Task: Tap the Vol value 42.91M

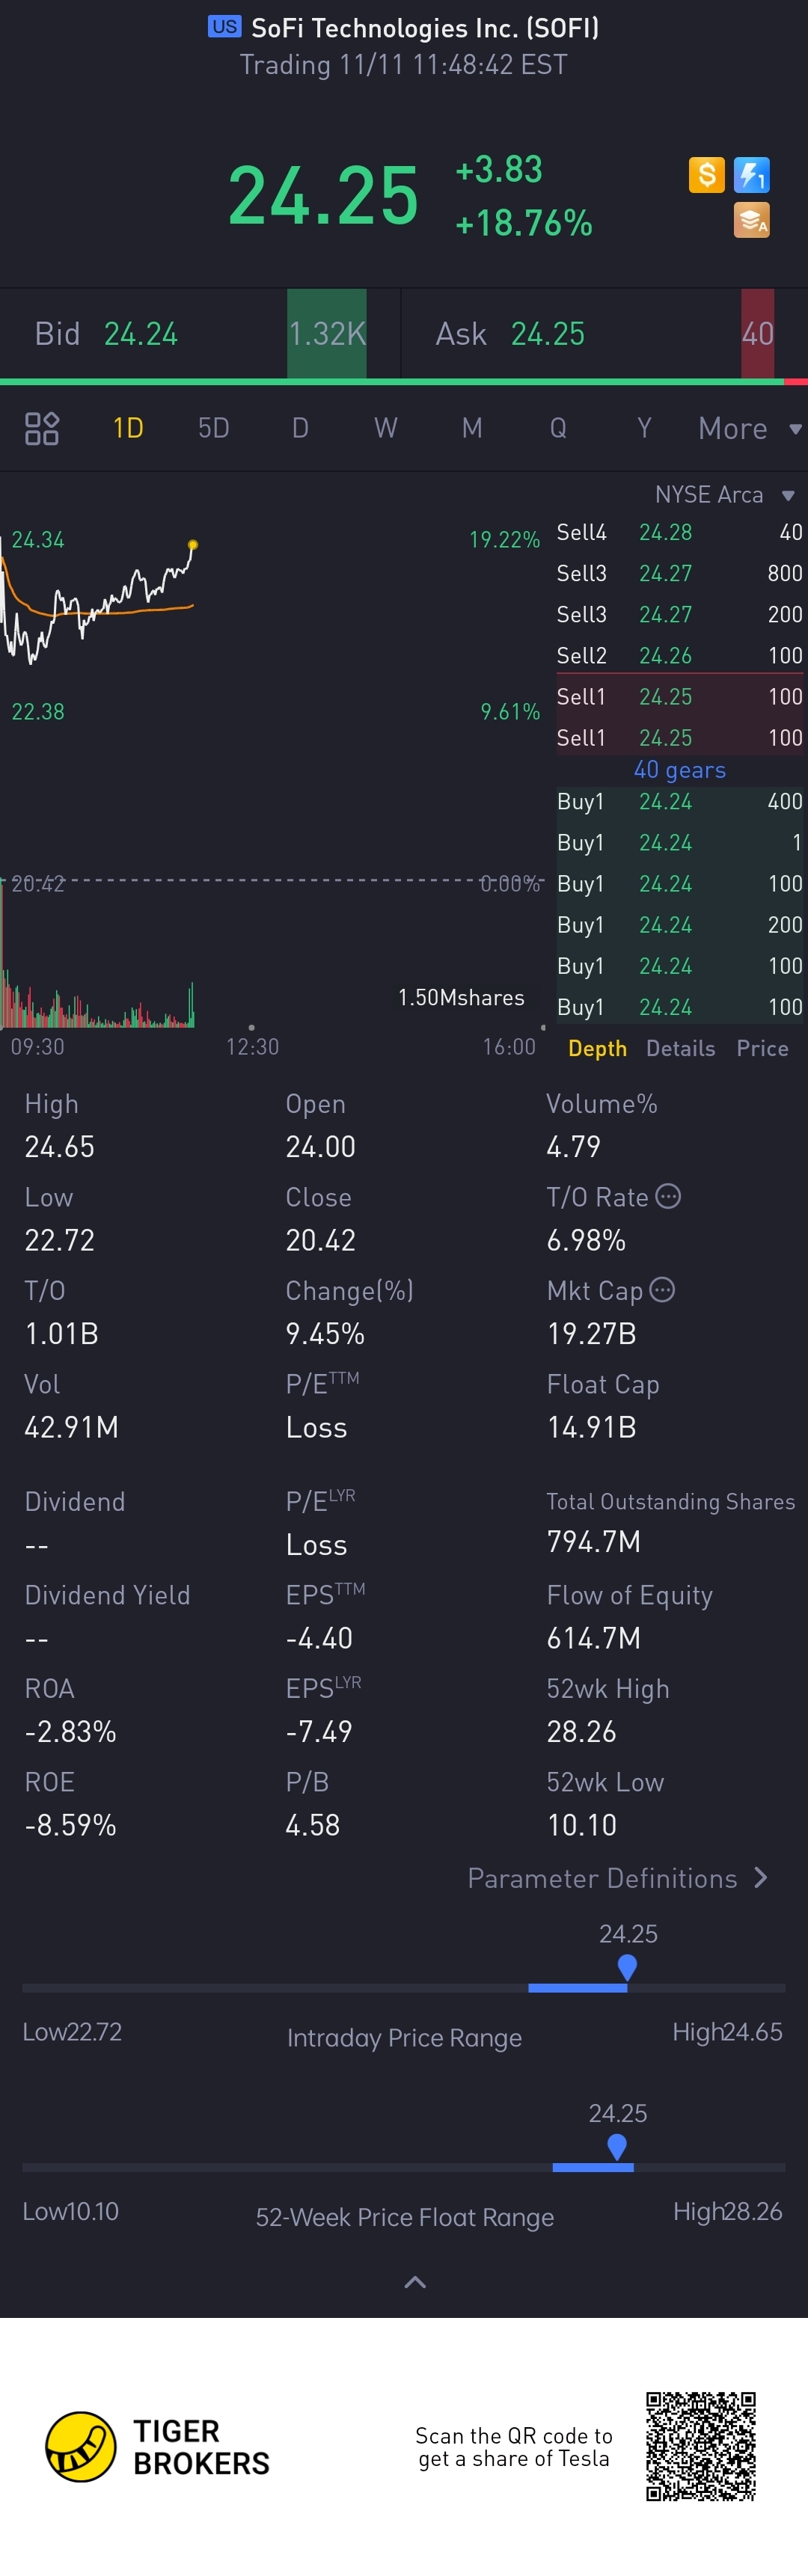Action: click(71, 1427)
